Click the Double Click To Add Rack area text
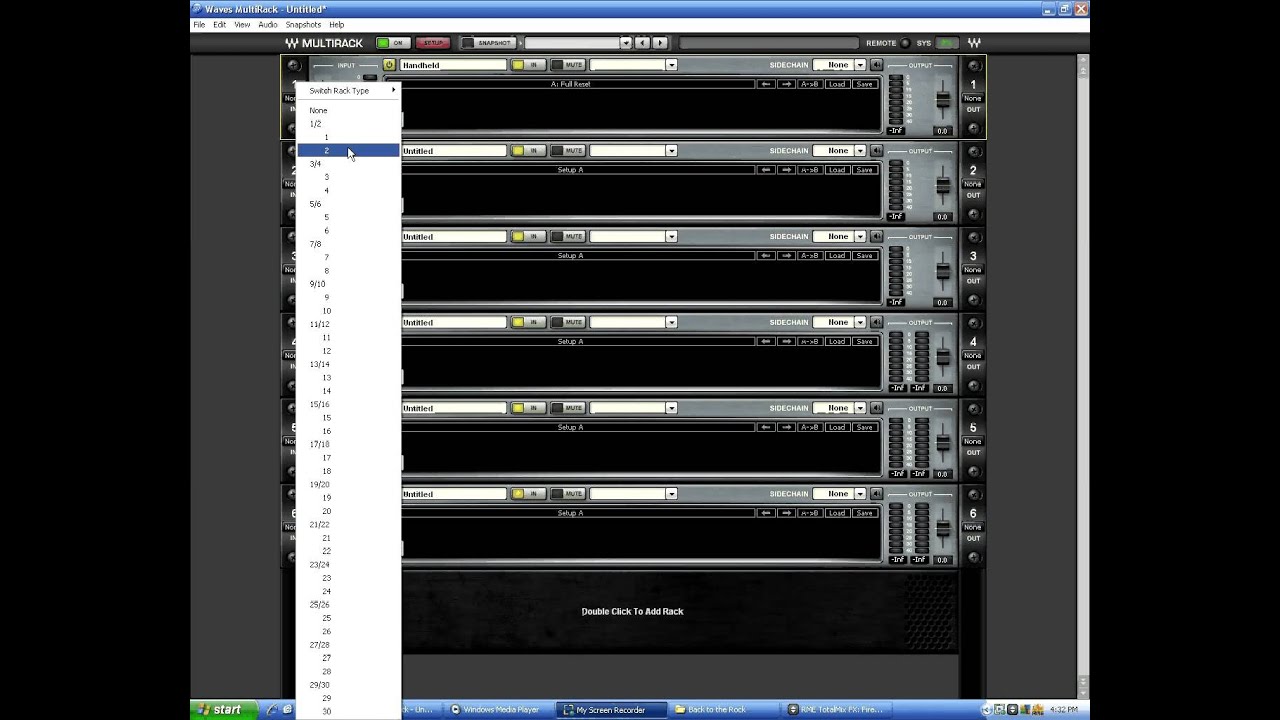 click(632, 611)
